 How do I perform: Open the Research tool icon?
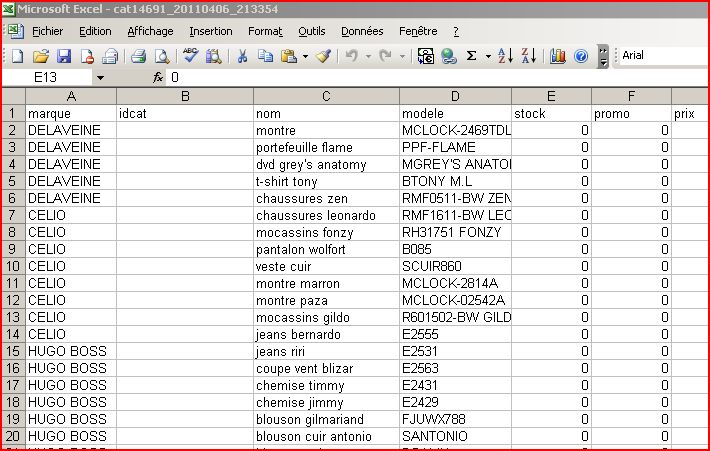point(214,56)
